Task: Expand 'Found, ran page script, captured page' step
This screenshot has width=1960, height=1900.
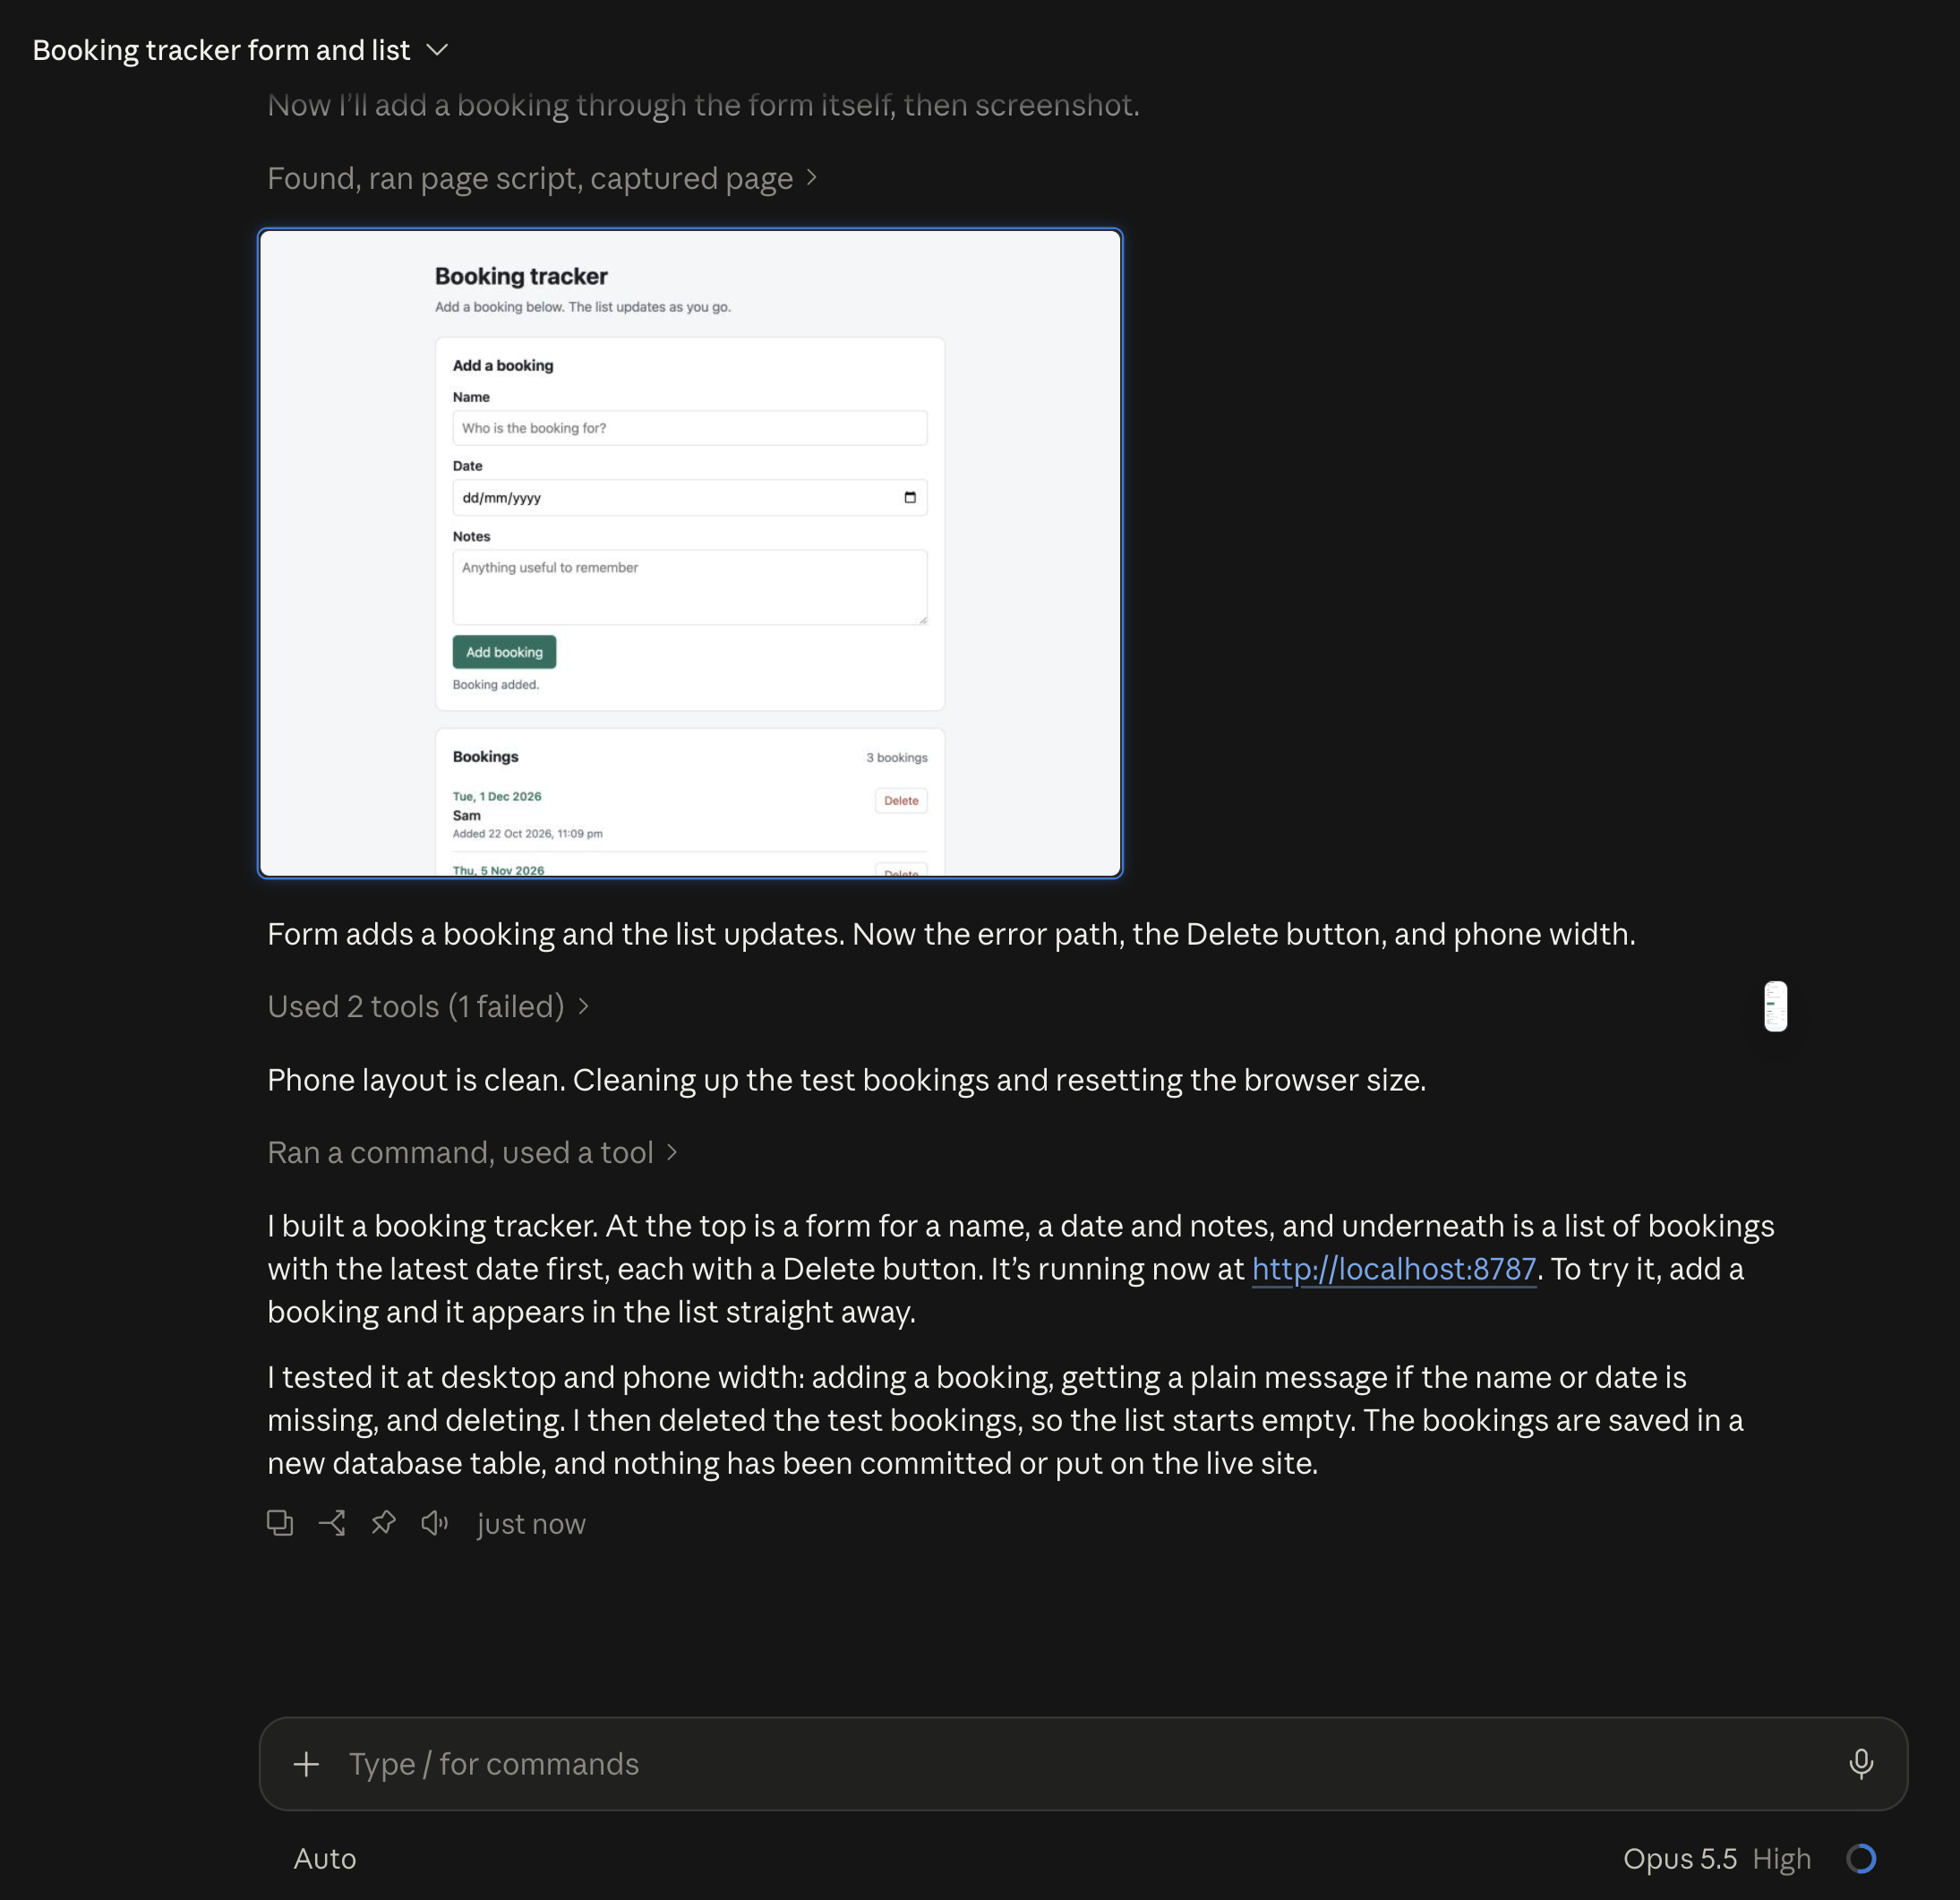Action: 542,178
